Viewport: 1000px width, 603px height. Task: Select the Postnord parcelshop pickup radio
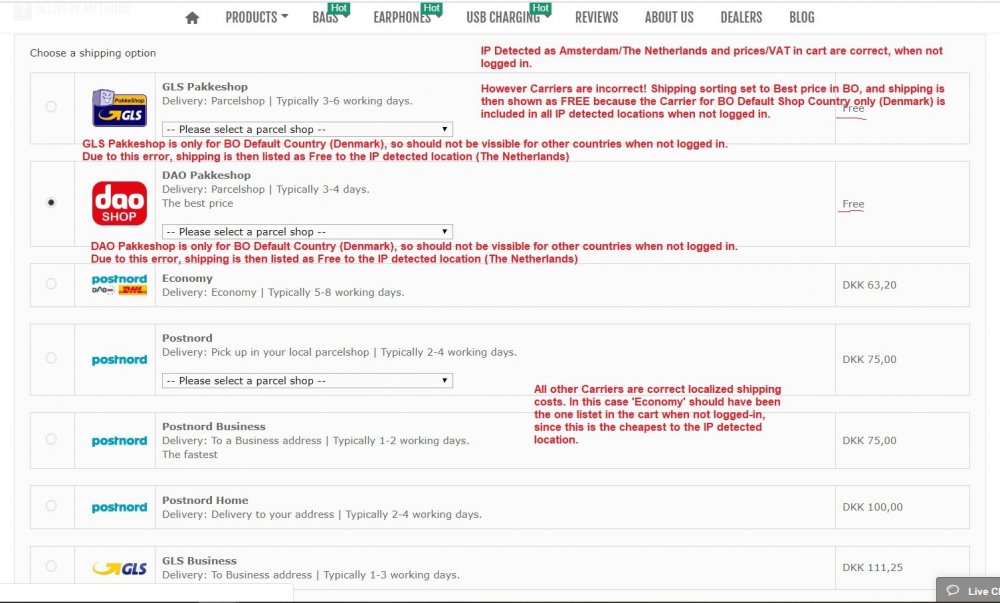click(51, 358)
